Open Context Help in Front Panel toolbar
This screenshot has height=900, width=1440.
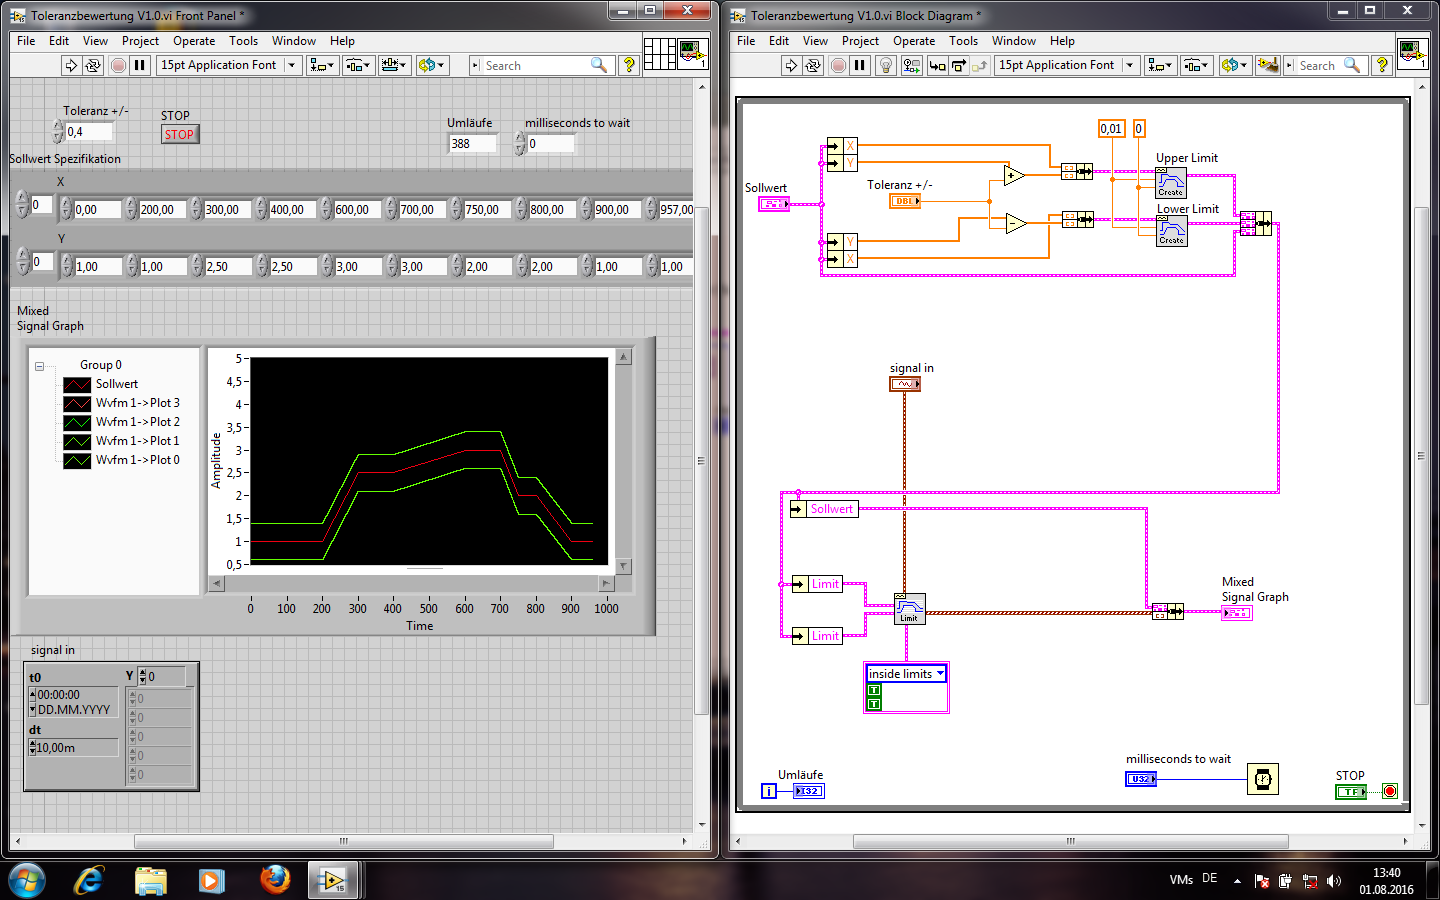click(629, 65)
